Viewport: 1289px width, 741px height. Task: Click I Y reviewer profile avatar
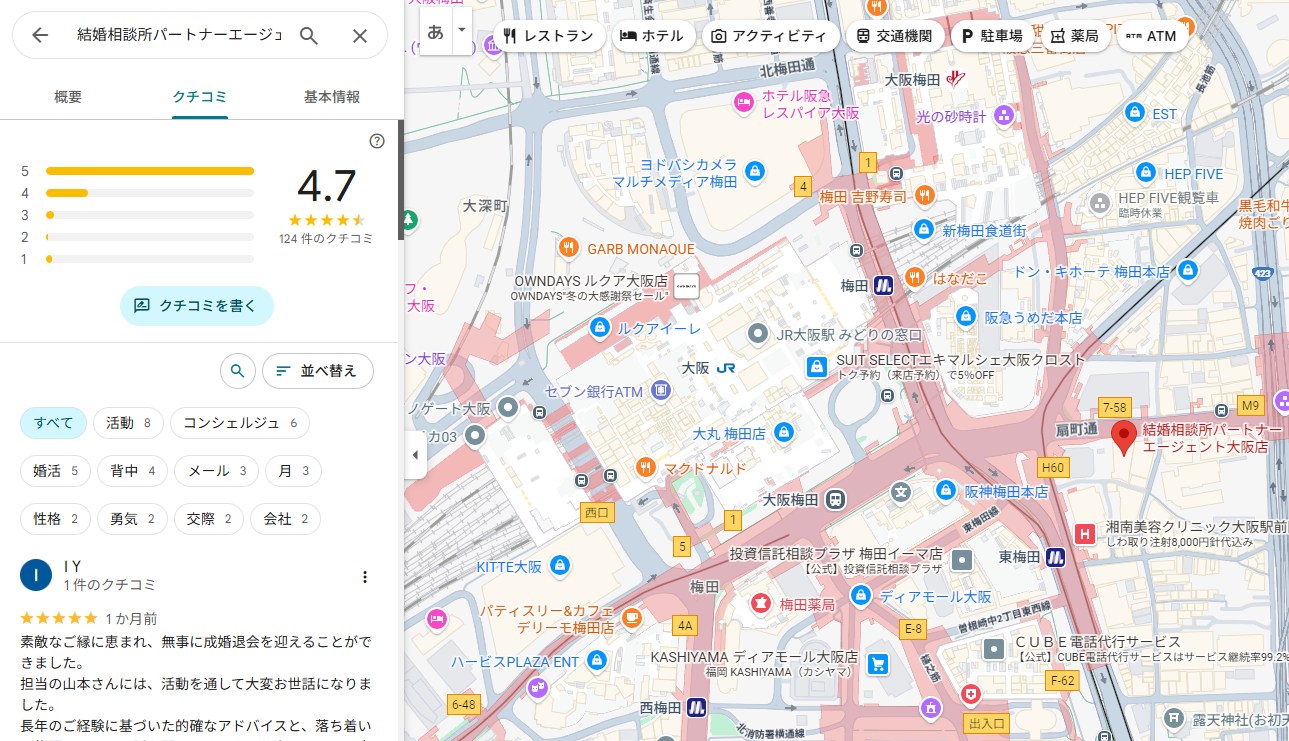click(36, 575)
